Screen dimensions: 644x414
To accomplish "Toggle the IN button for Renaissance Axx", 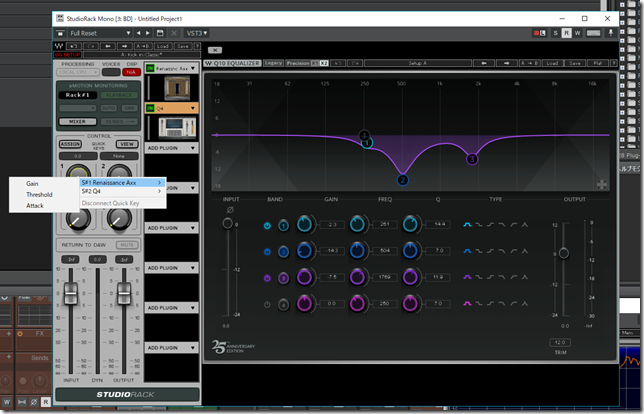I will point(150,69).
